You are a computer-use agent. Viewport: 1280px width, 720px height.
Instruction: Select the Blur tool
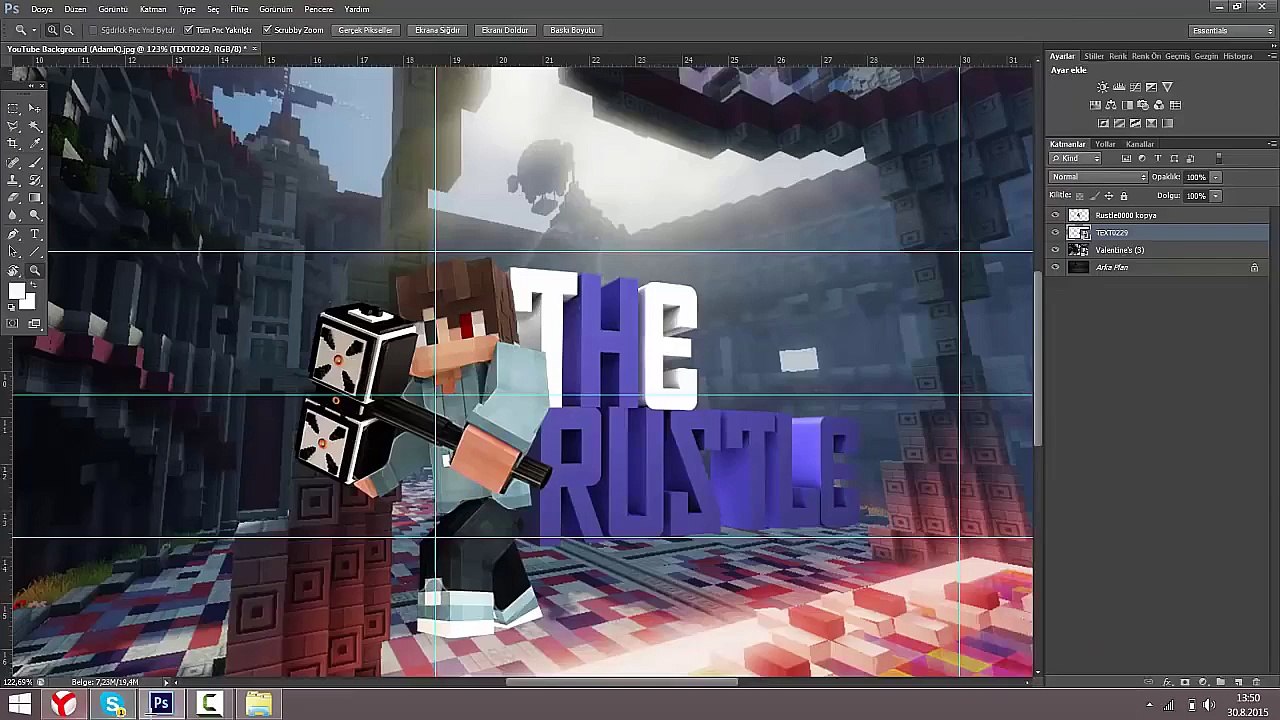pyautogui.click(x=13, y=216)
